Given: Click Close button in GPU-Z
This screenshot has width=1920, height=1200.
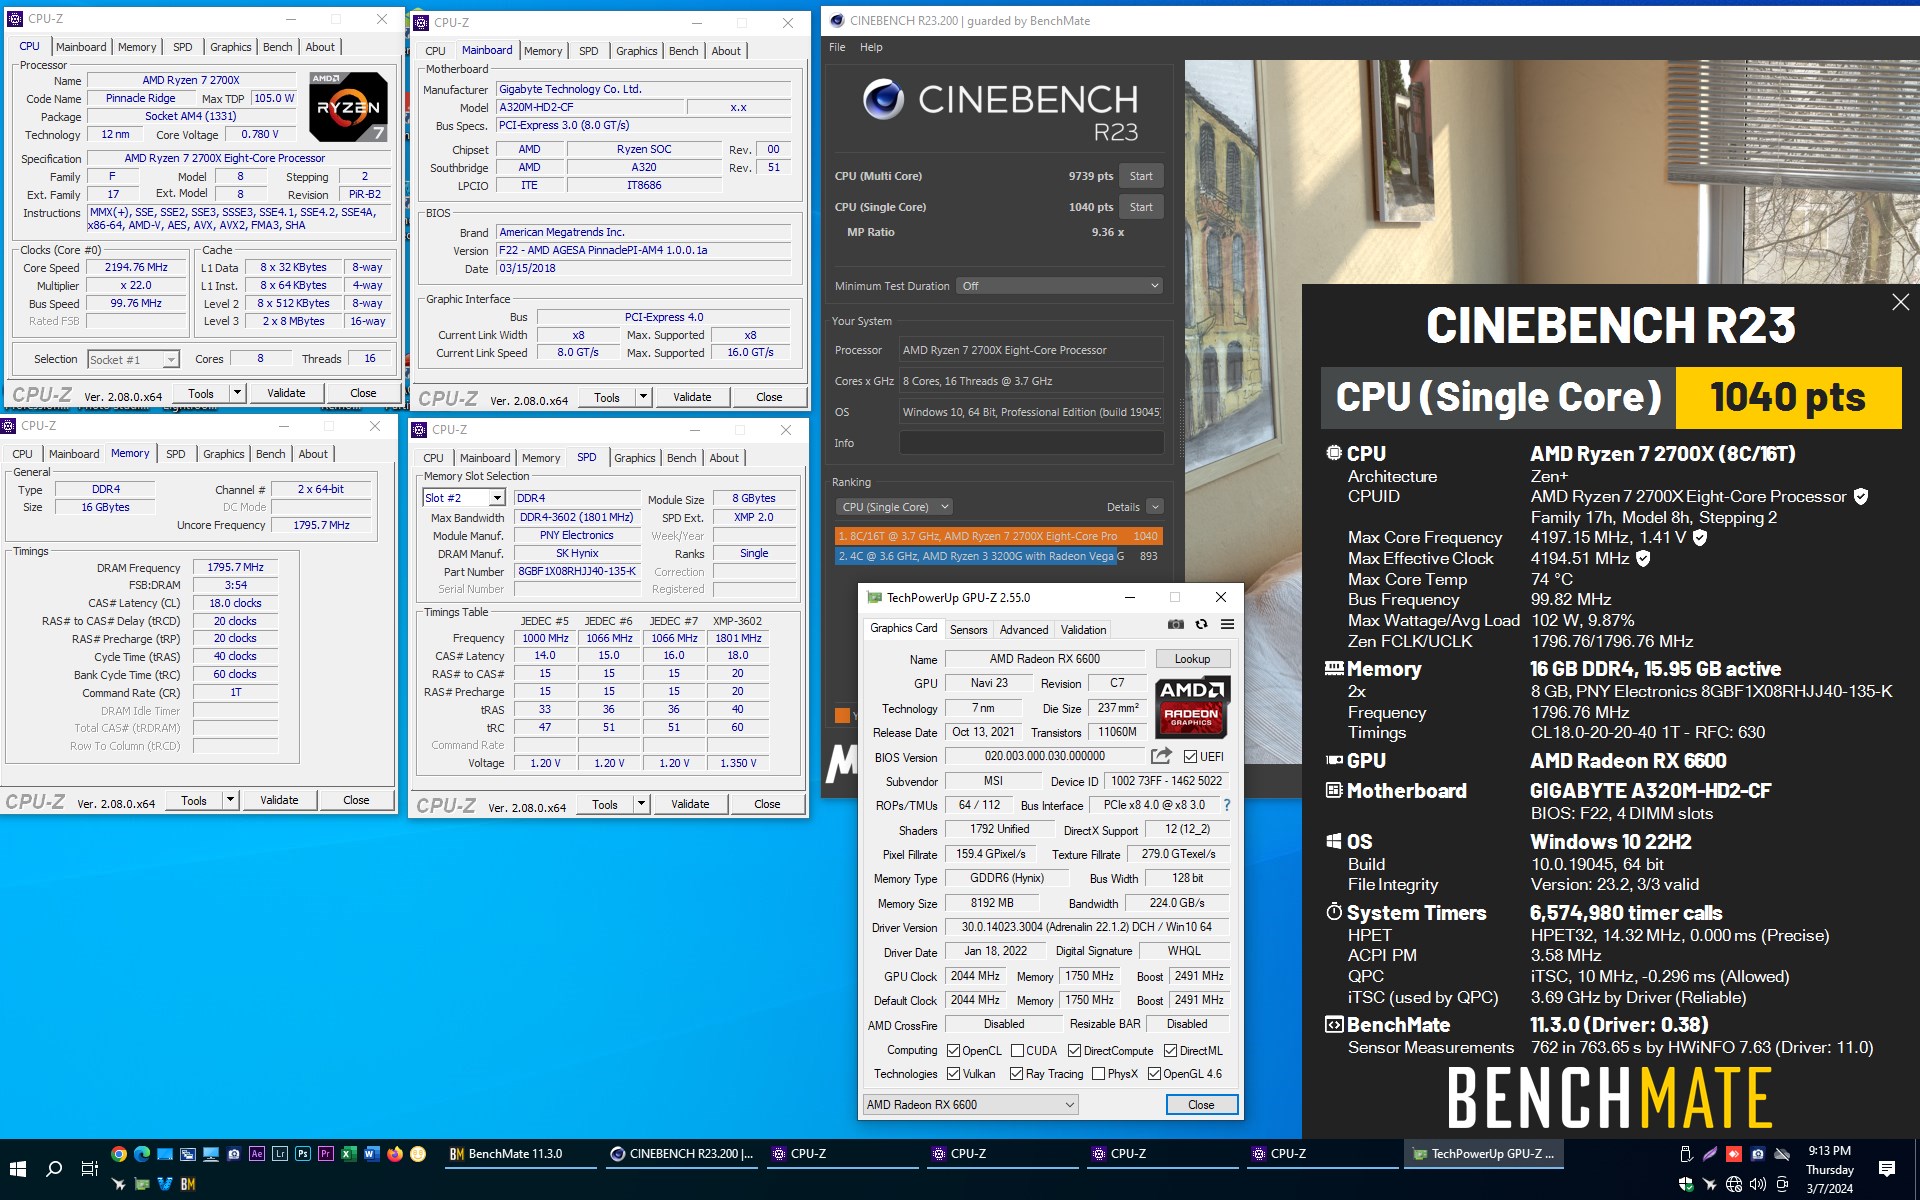Looking at the screenshot, I should (1201, 1105).
